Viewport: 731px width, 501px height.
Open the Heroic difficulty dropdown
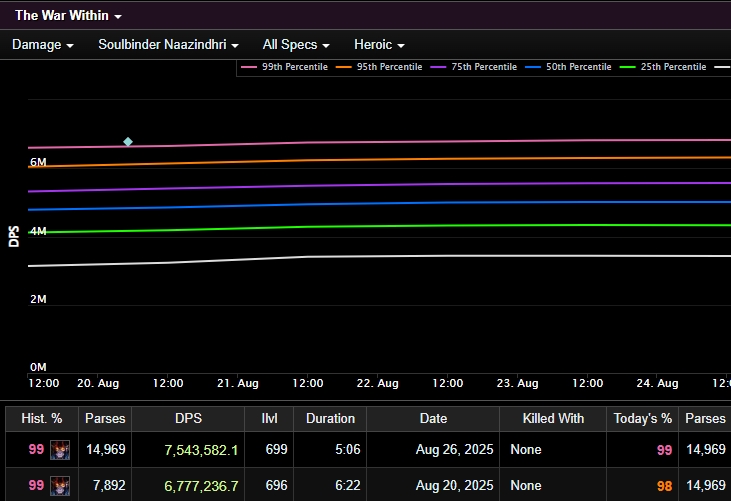tap(379, 45)
